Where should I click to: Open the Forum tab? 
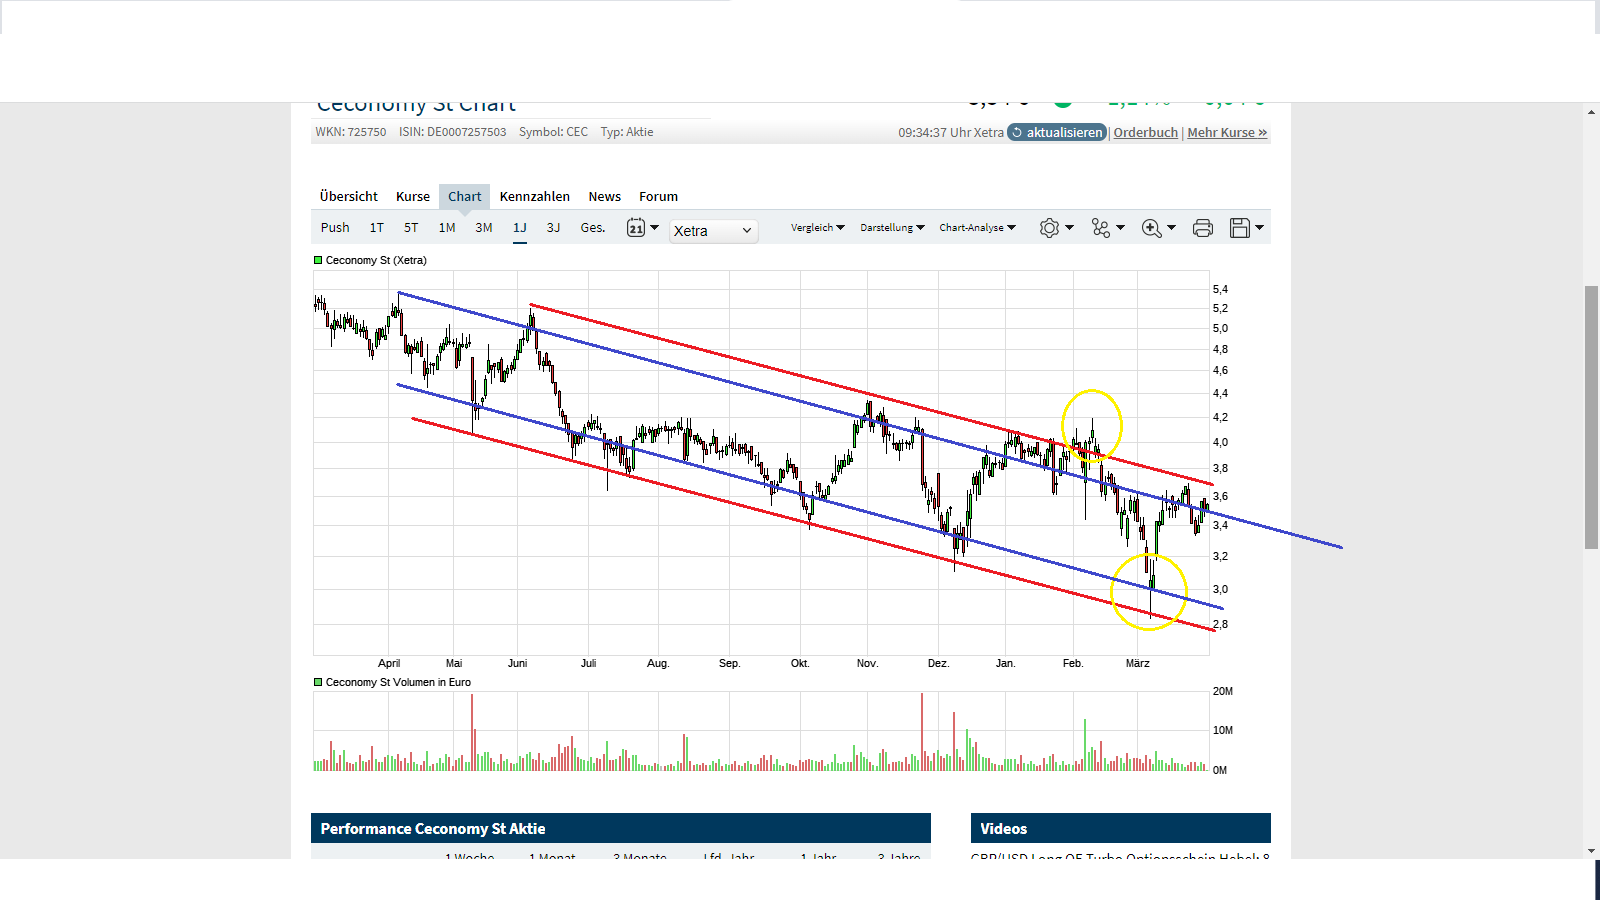pyautogui.click(x=658, y=196)
